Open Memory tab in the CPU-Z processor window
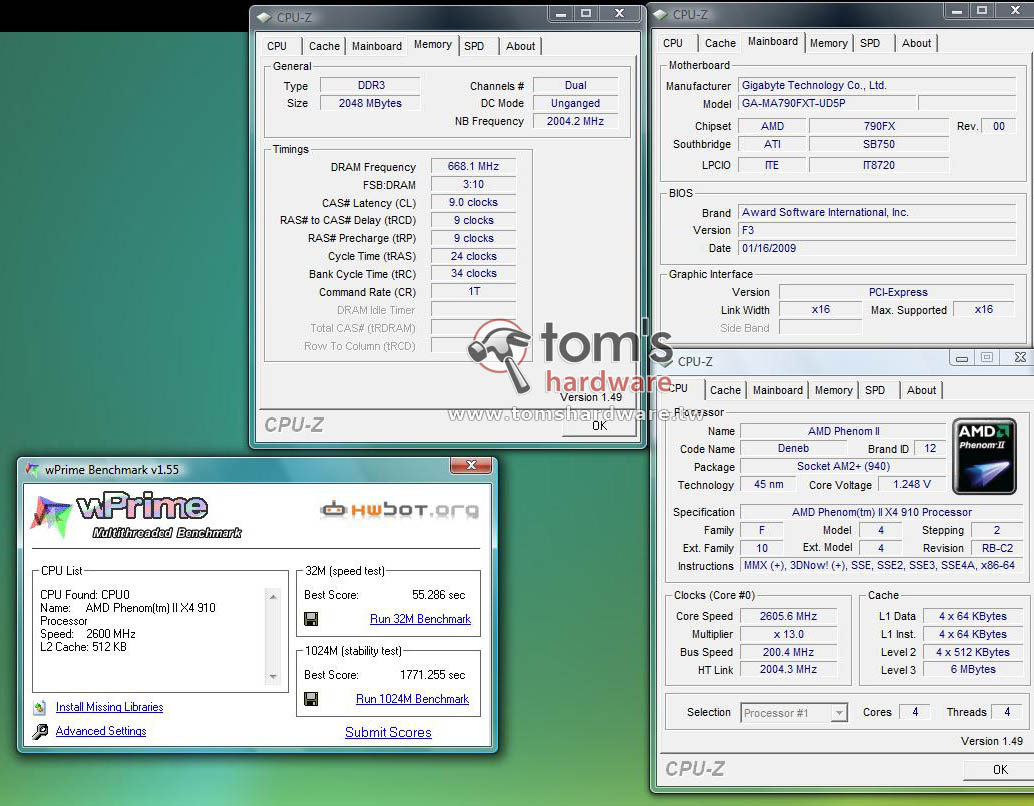This screenshot has width=1034, height=806. pyautogui.click(x=834, y=390)
